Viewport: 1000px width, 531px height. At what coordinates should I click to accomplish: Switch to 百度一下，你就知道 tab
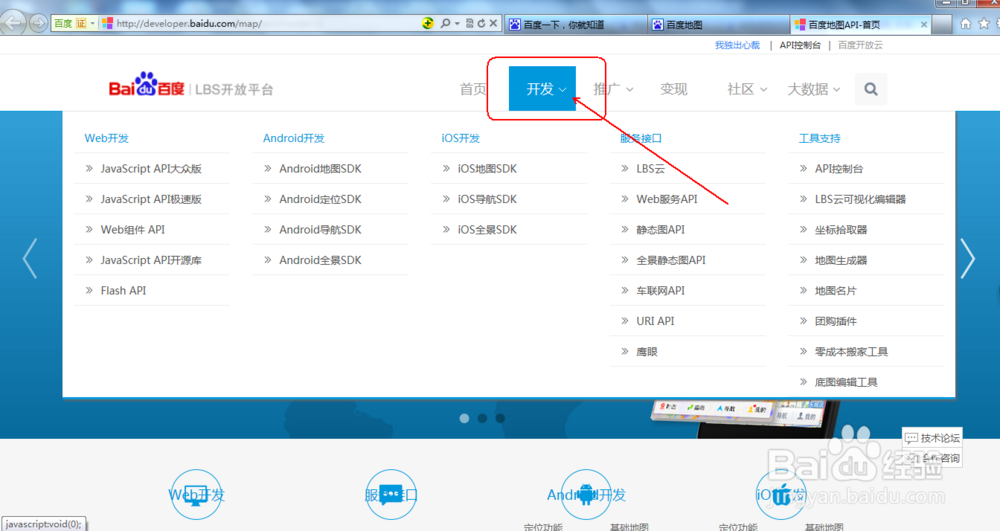click(575, 24)
